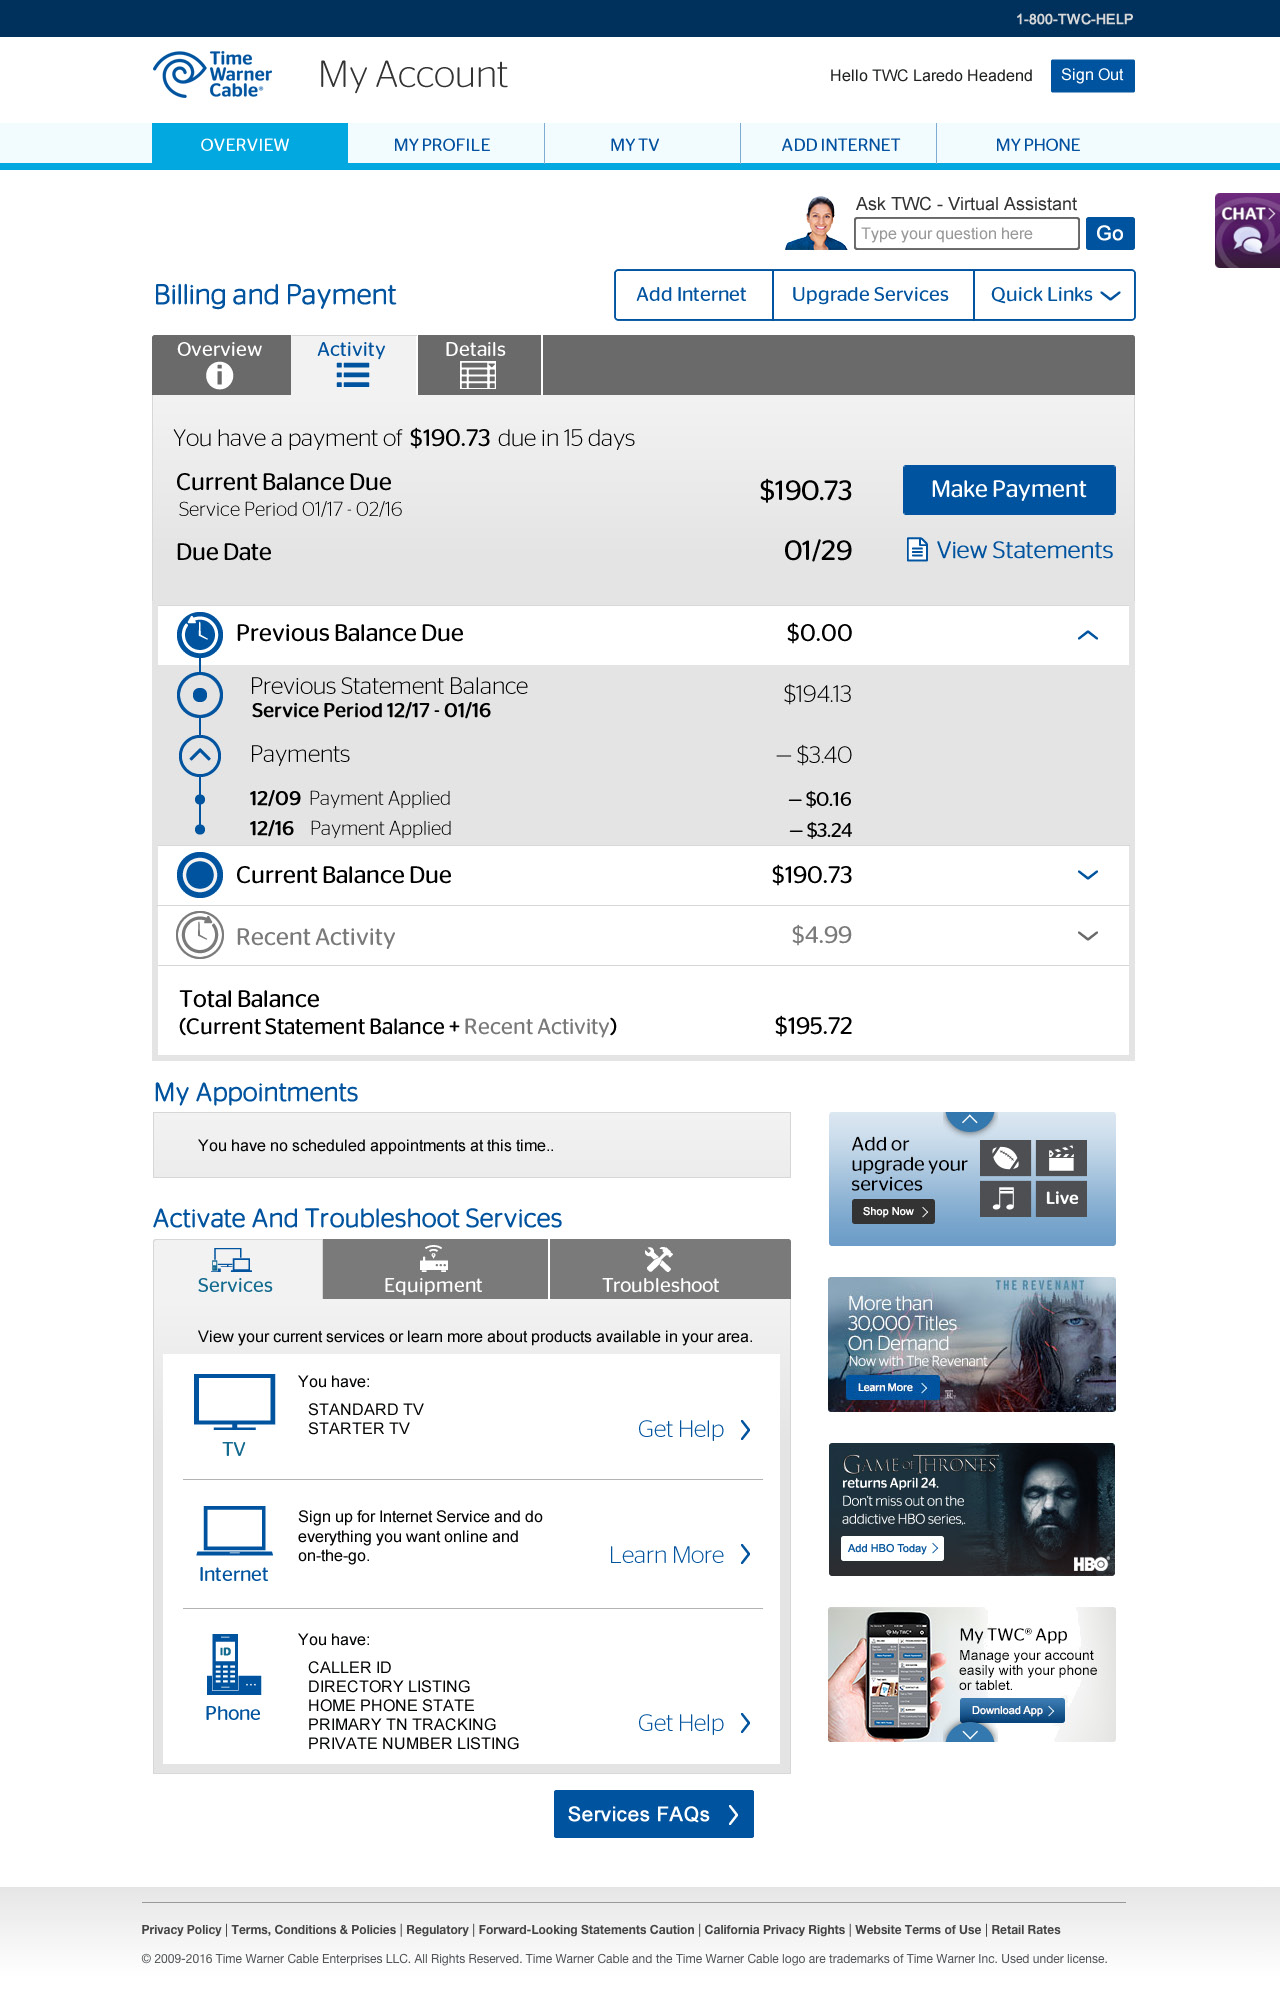The image size is (1280, 1997).
Task: Click the music note icon in upgrade banner
Action: pyautogui.click(x=1005, y=1198)
